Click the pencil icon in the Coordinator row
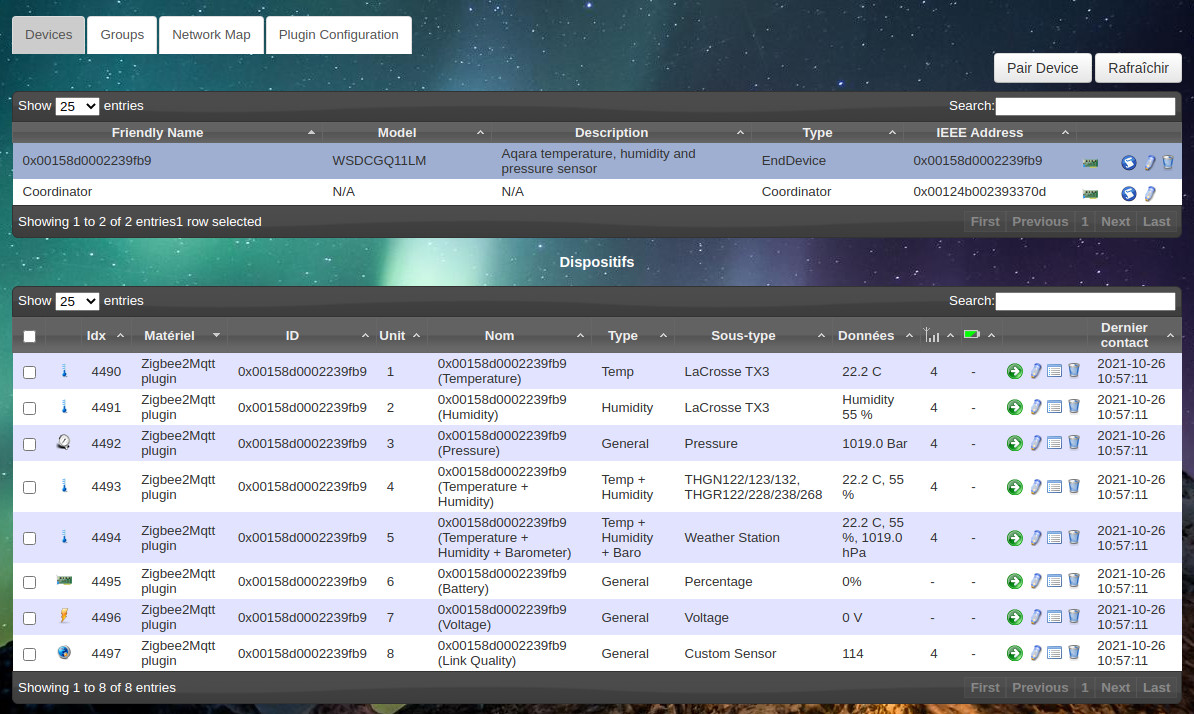Screen dimensions: 1194x714 point(1150,193)
